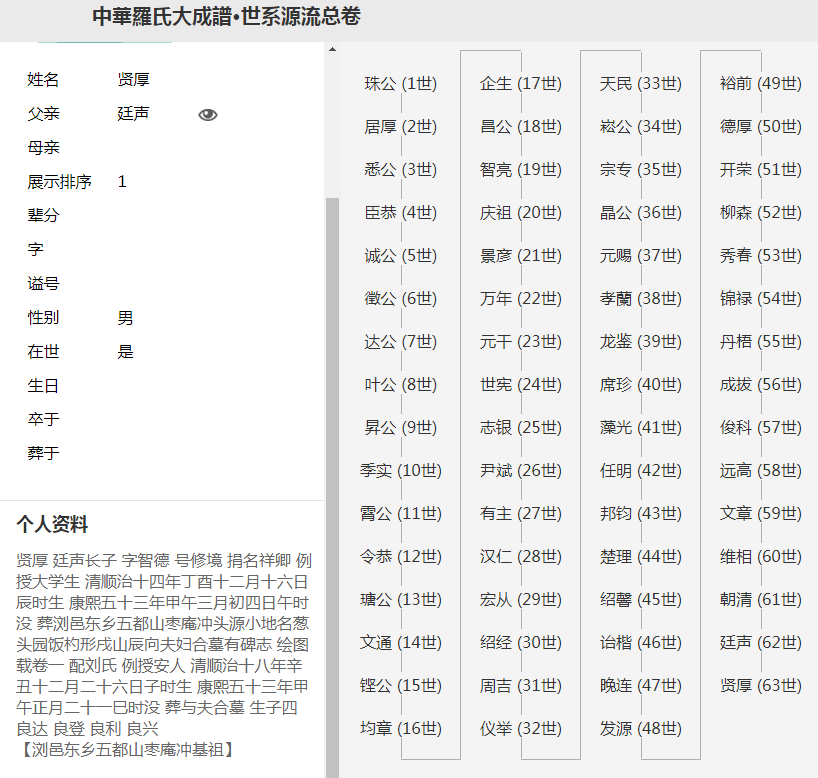
Task: Click 铿公 (15世)
Action: pos(401,686)
